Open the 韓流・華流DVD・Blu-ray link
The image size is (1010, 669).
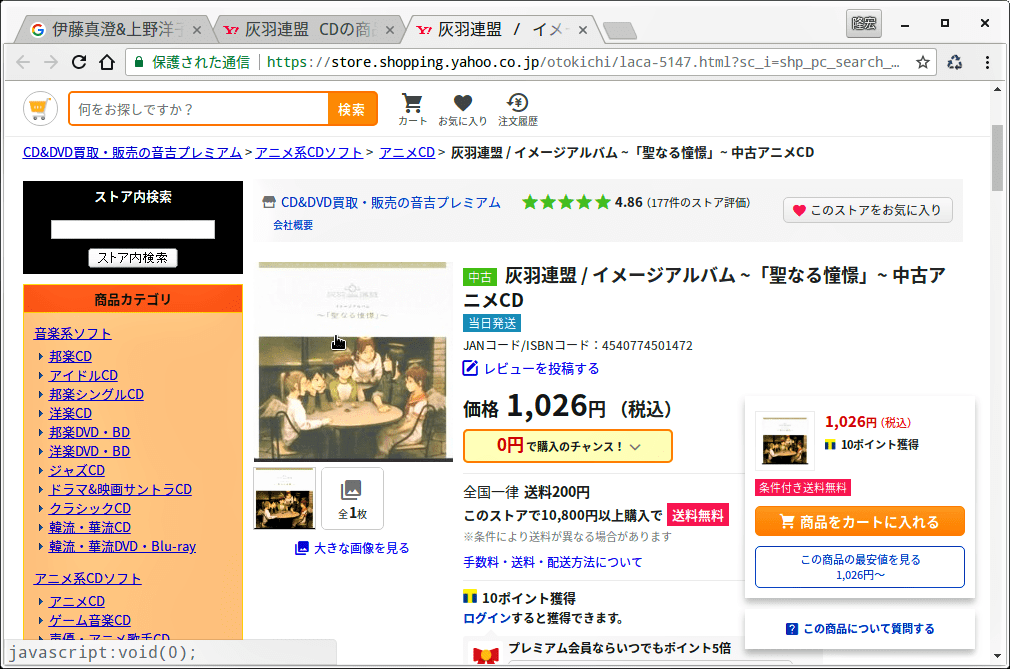[x=122, y=547]
